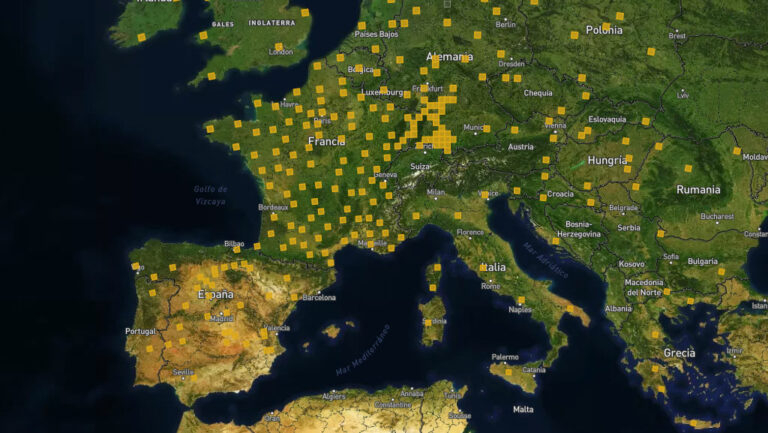Select the Kosovo label

631,264
